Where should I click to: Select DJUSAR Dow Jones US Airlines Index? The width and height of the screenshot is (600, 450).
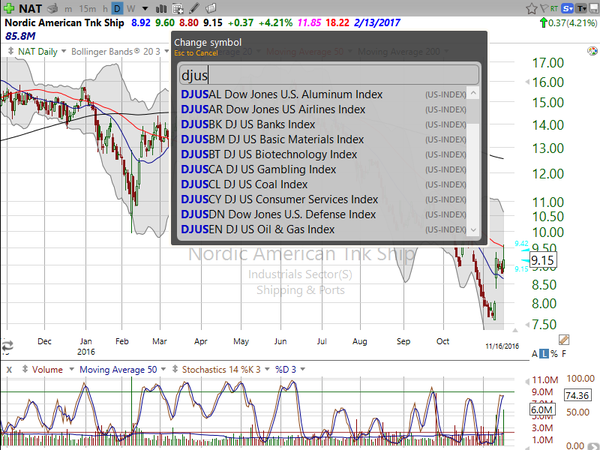click(x=324, y=109)
